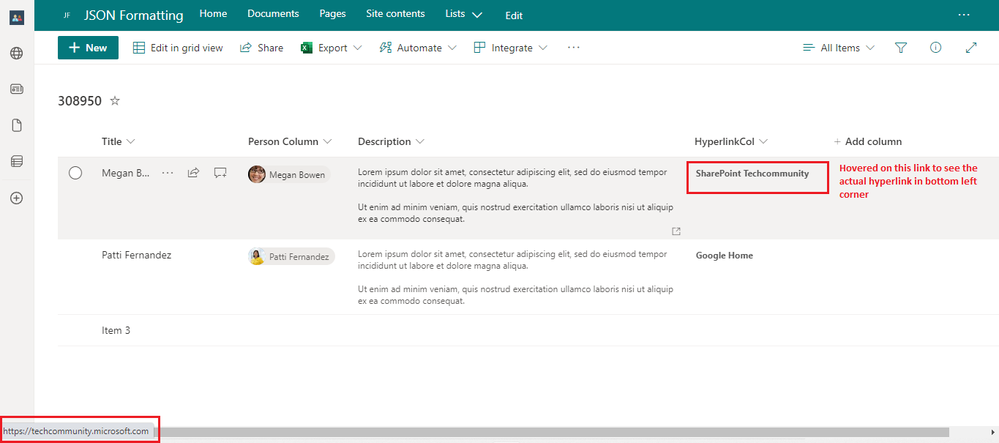Select the Megan Bowen row radio button
Image resolution: width=999 pixels, height=443 pixels.
coord(75,173)
